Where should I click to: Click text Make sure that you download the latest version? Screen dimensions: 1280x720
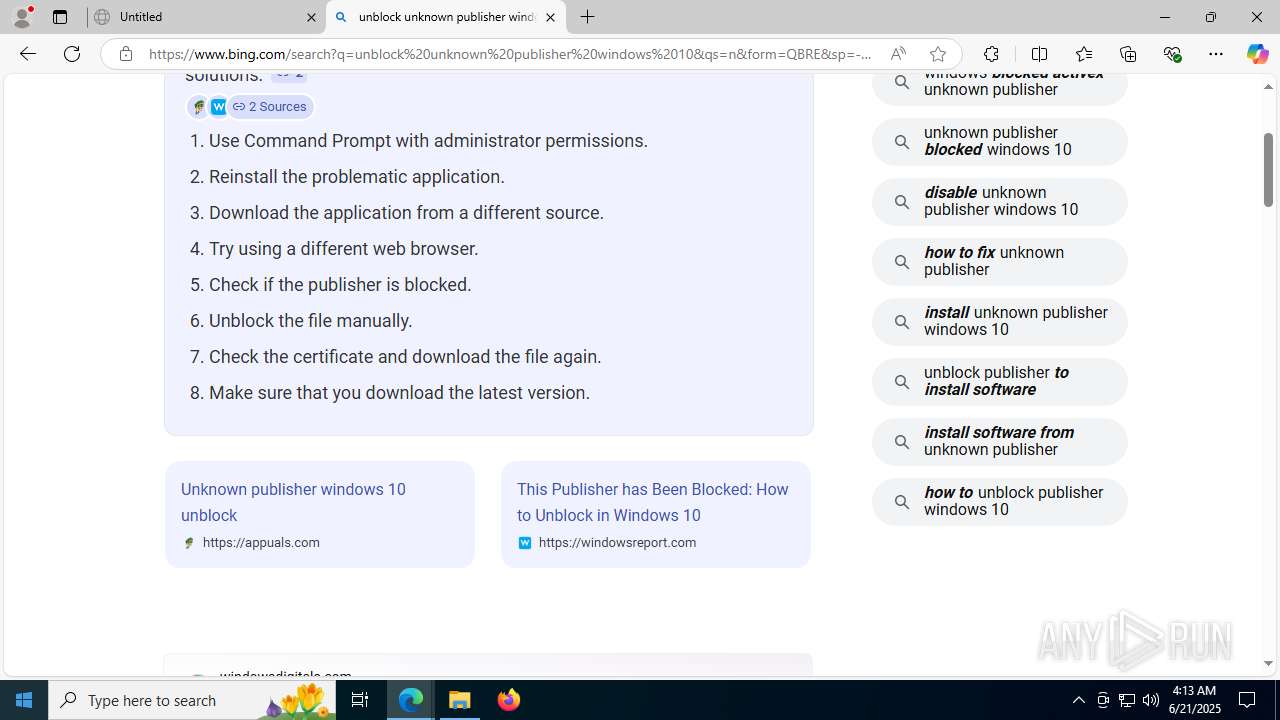click(399, 393)
